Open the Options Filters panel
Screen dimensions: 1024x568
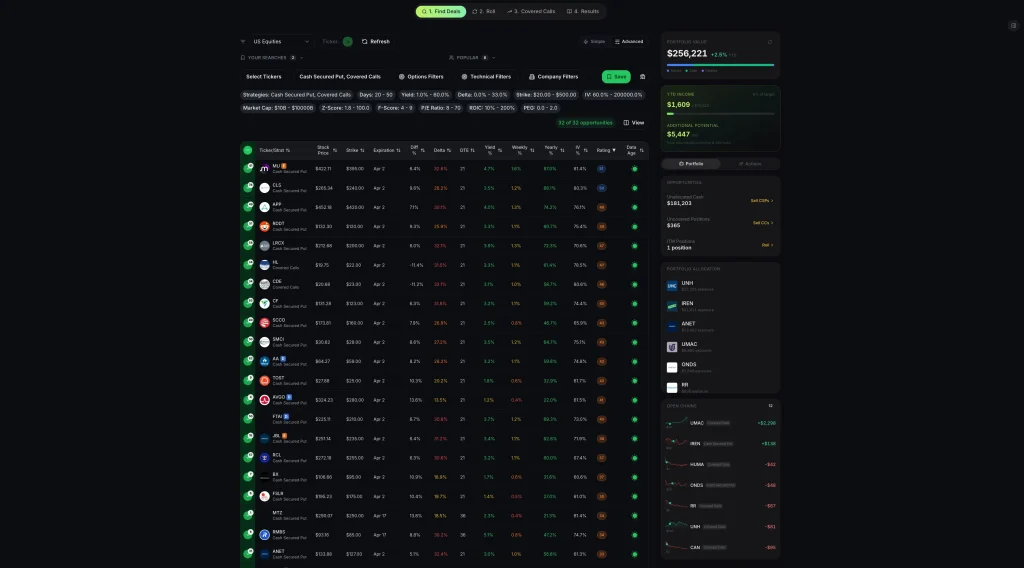point(421,76)
